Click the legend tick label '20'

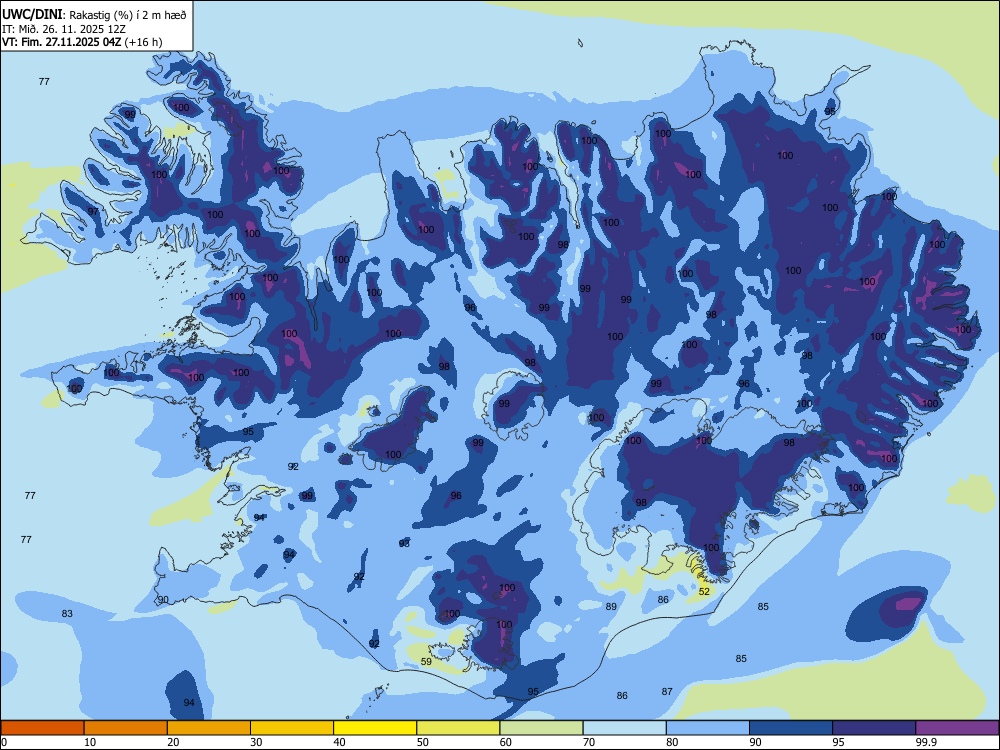point(173,742)
